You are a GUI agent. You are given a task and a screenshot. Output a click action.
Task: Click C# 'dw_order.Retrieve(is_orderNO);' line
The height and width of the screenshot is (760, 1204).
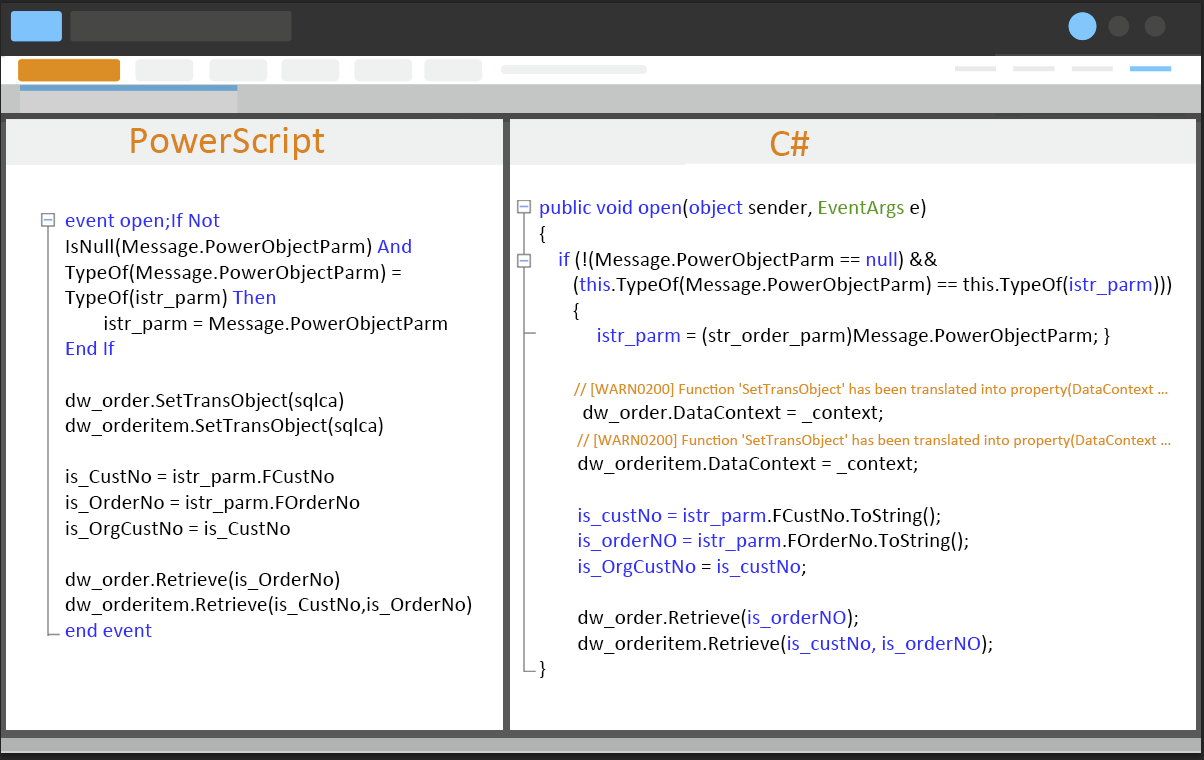[718, 618]
